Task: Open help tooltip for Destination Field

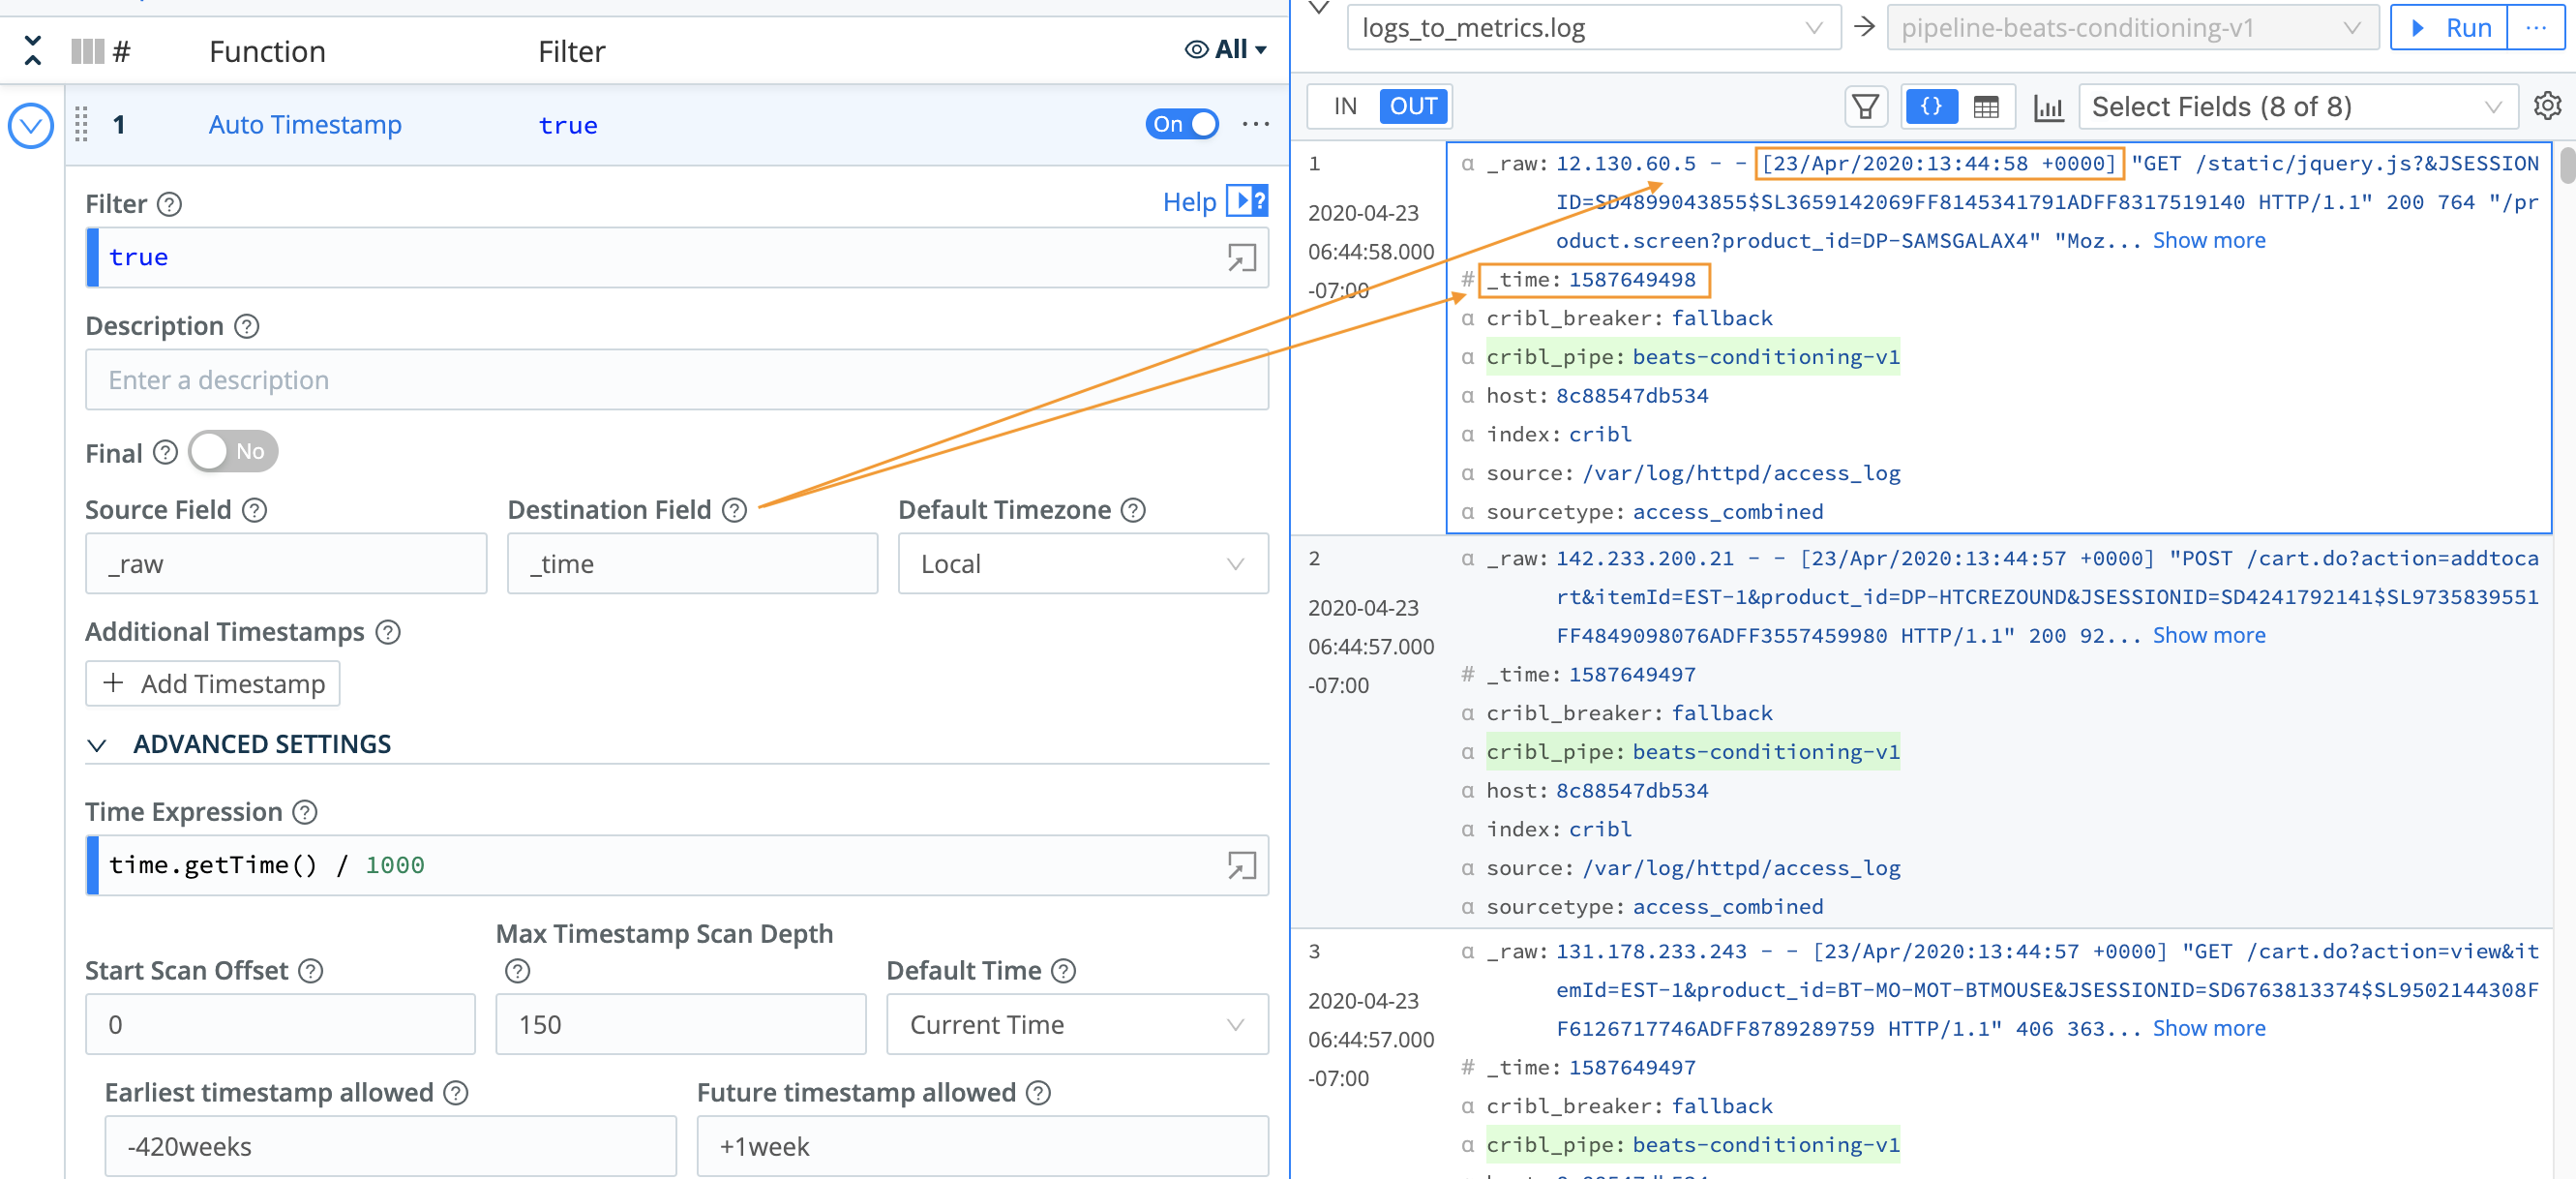Action: 735,511
